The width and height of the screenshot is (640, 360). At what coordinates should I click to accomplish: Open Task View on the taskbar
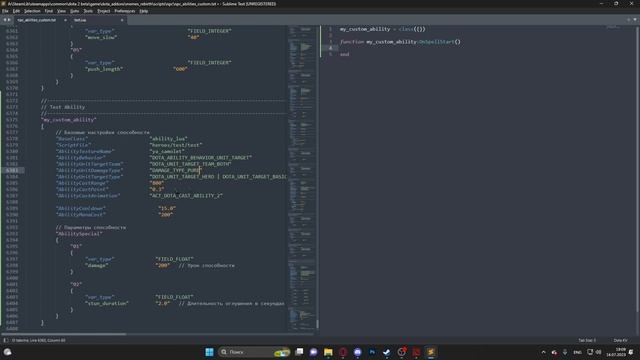[x=299, y=352]
